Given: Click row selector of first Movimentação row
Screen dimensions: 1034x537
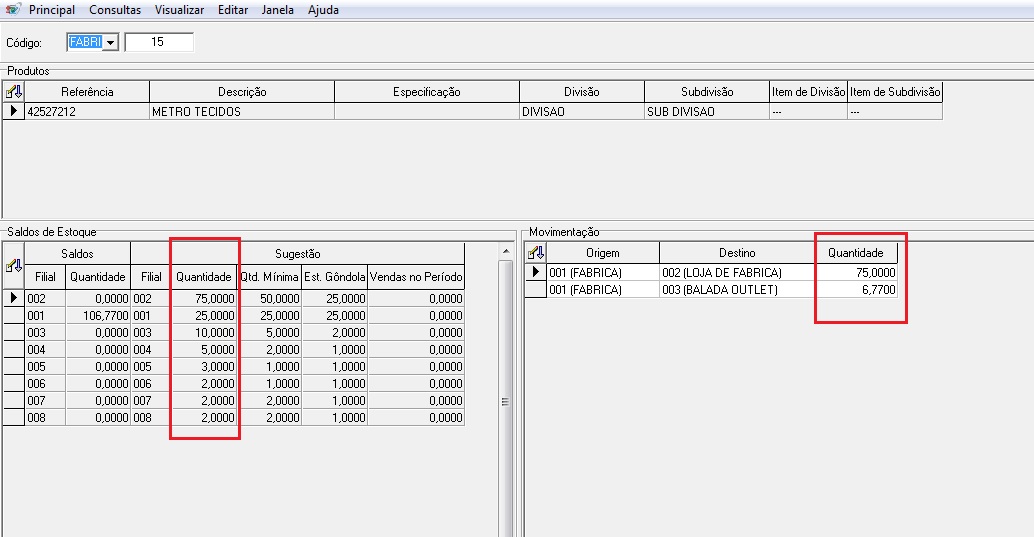Looking at the screenshot, I should [536, 272].
